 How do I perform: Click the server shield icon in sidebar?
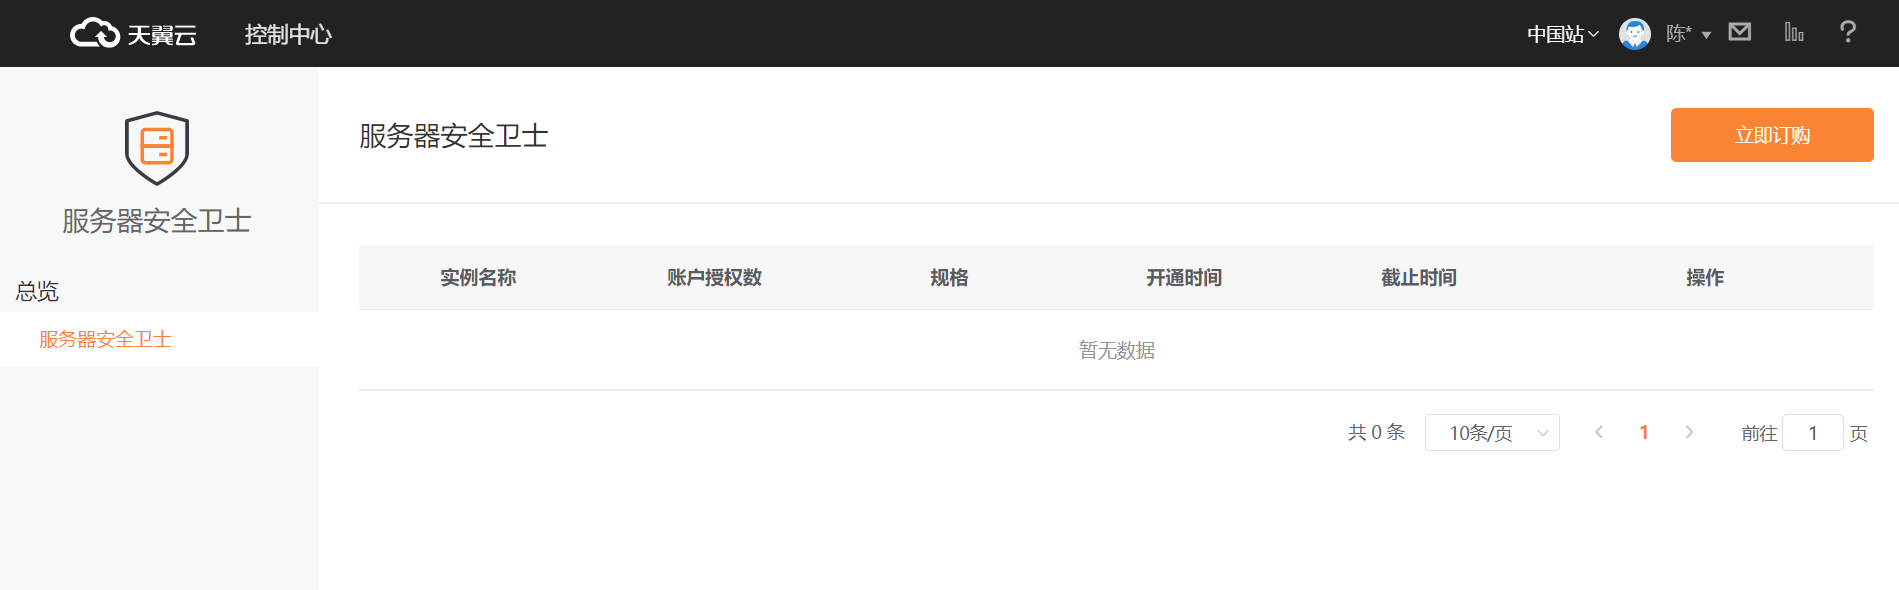coord(157,148)
